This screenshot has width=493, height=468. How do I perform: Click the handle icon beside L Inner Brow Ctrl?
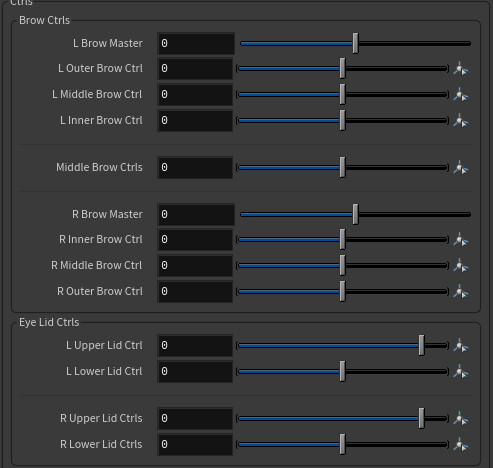(461, 121)
